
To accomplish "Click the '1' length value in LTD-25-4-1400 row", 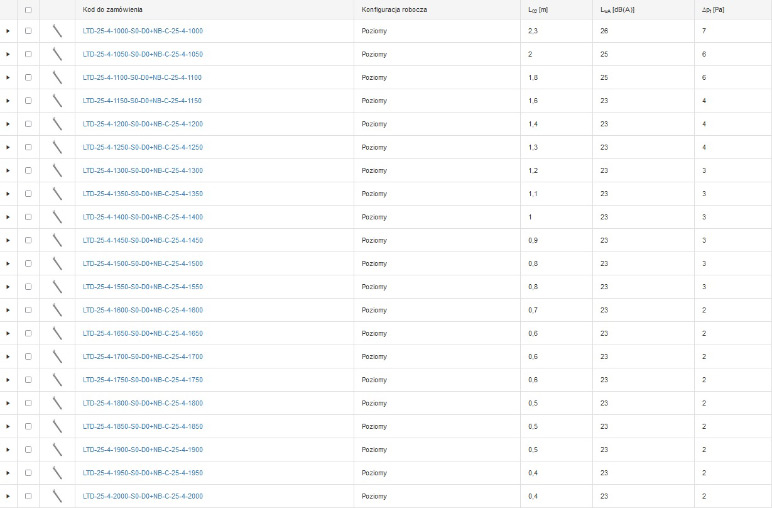I will tap(530, 217).
